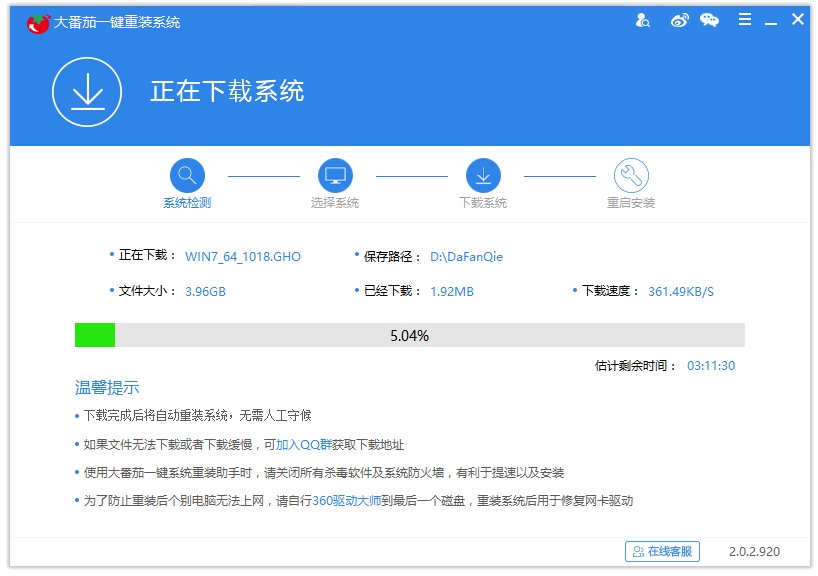Click the large circular download icon in header

click(x=87, y=91)
